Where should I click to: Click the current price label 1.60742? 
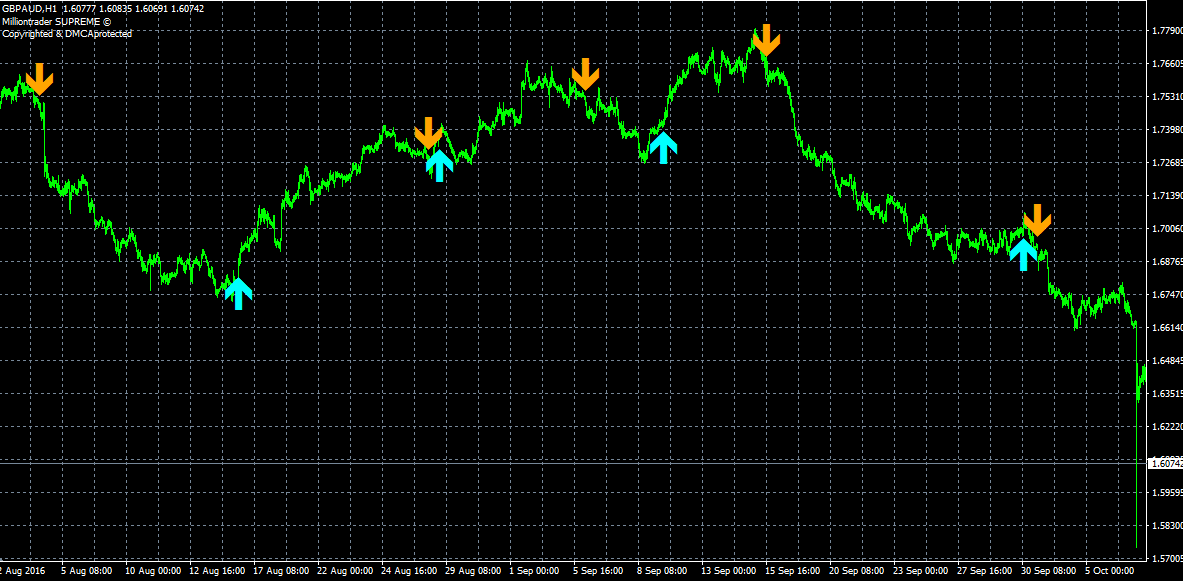[x=1166, y=464]
